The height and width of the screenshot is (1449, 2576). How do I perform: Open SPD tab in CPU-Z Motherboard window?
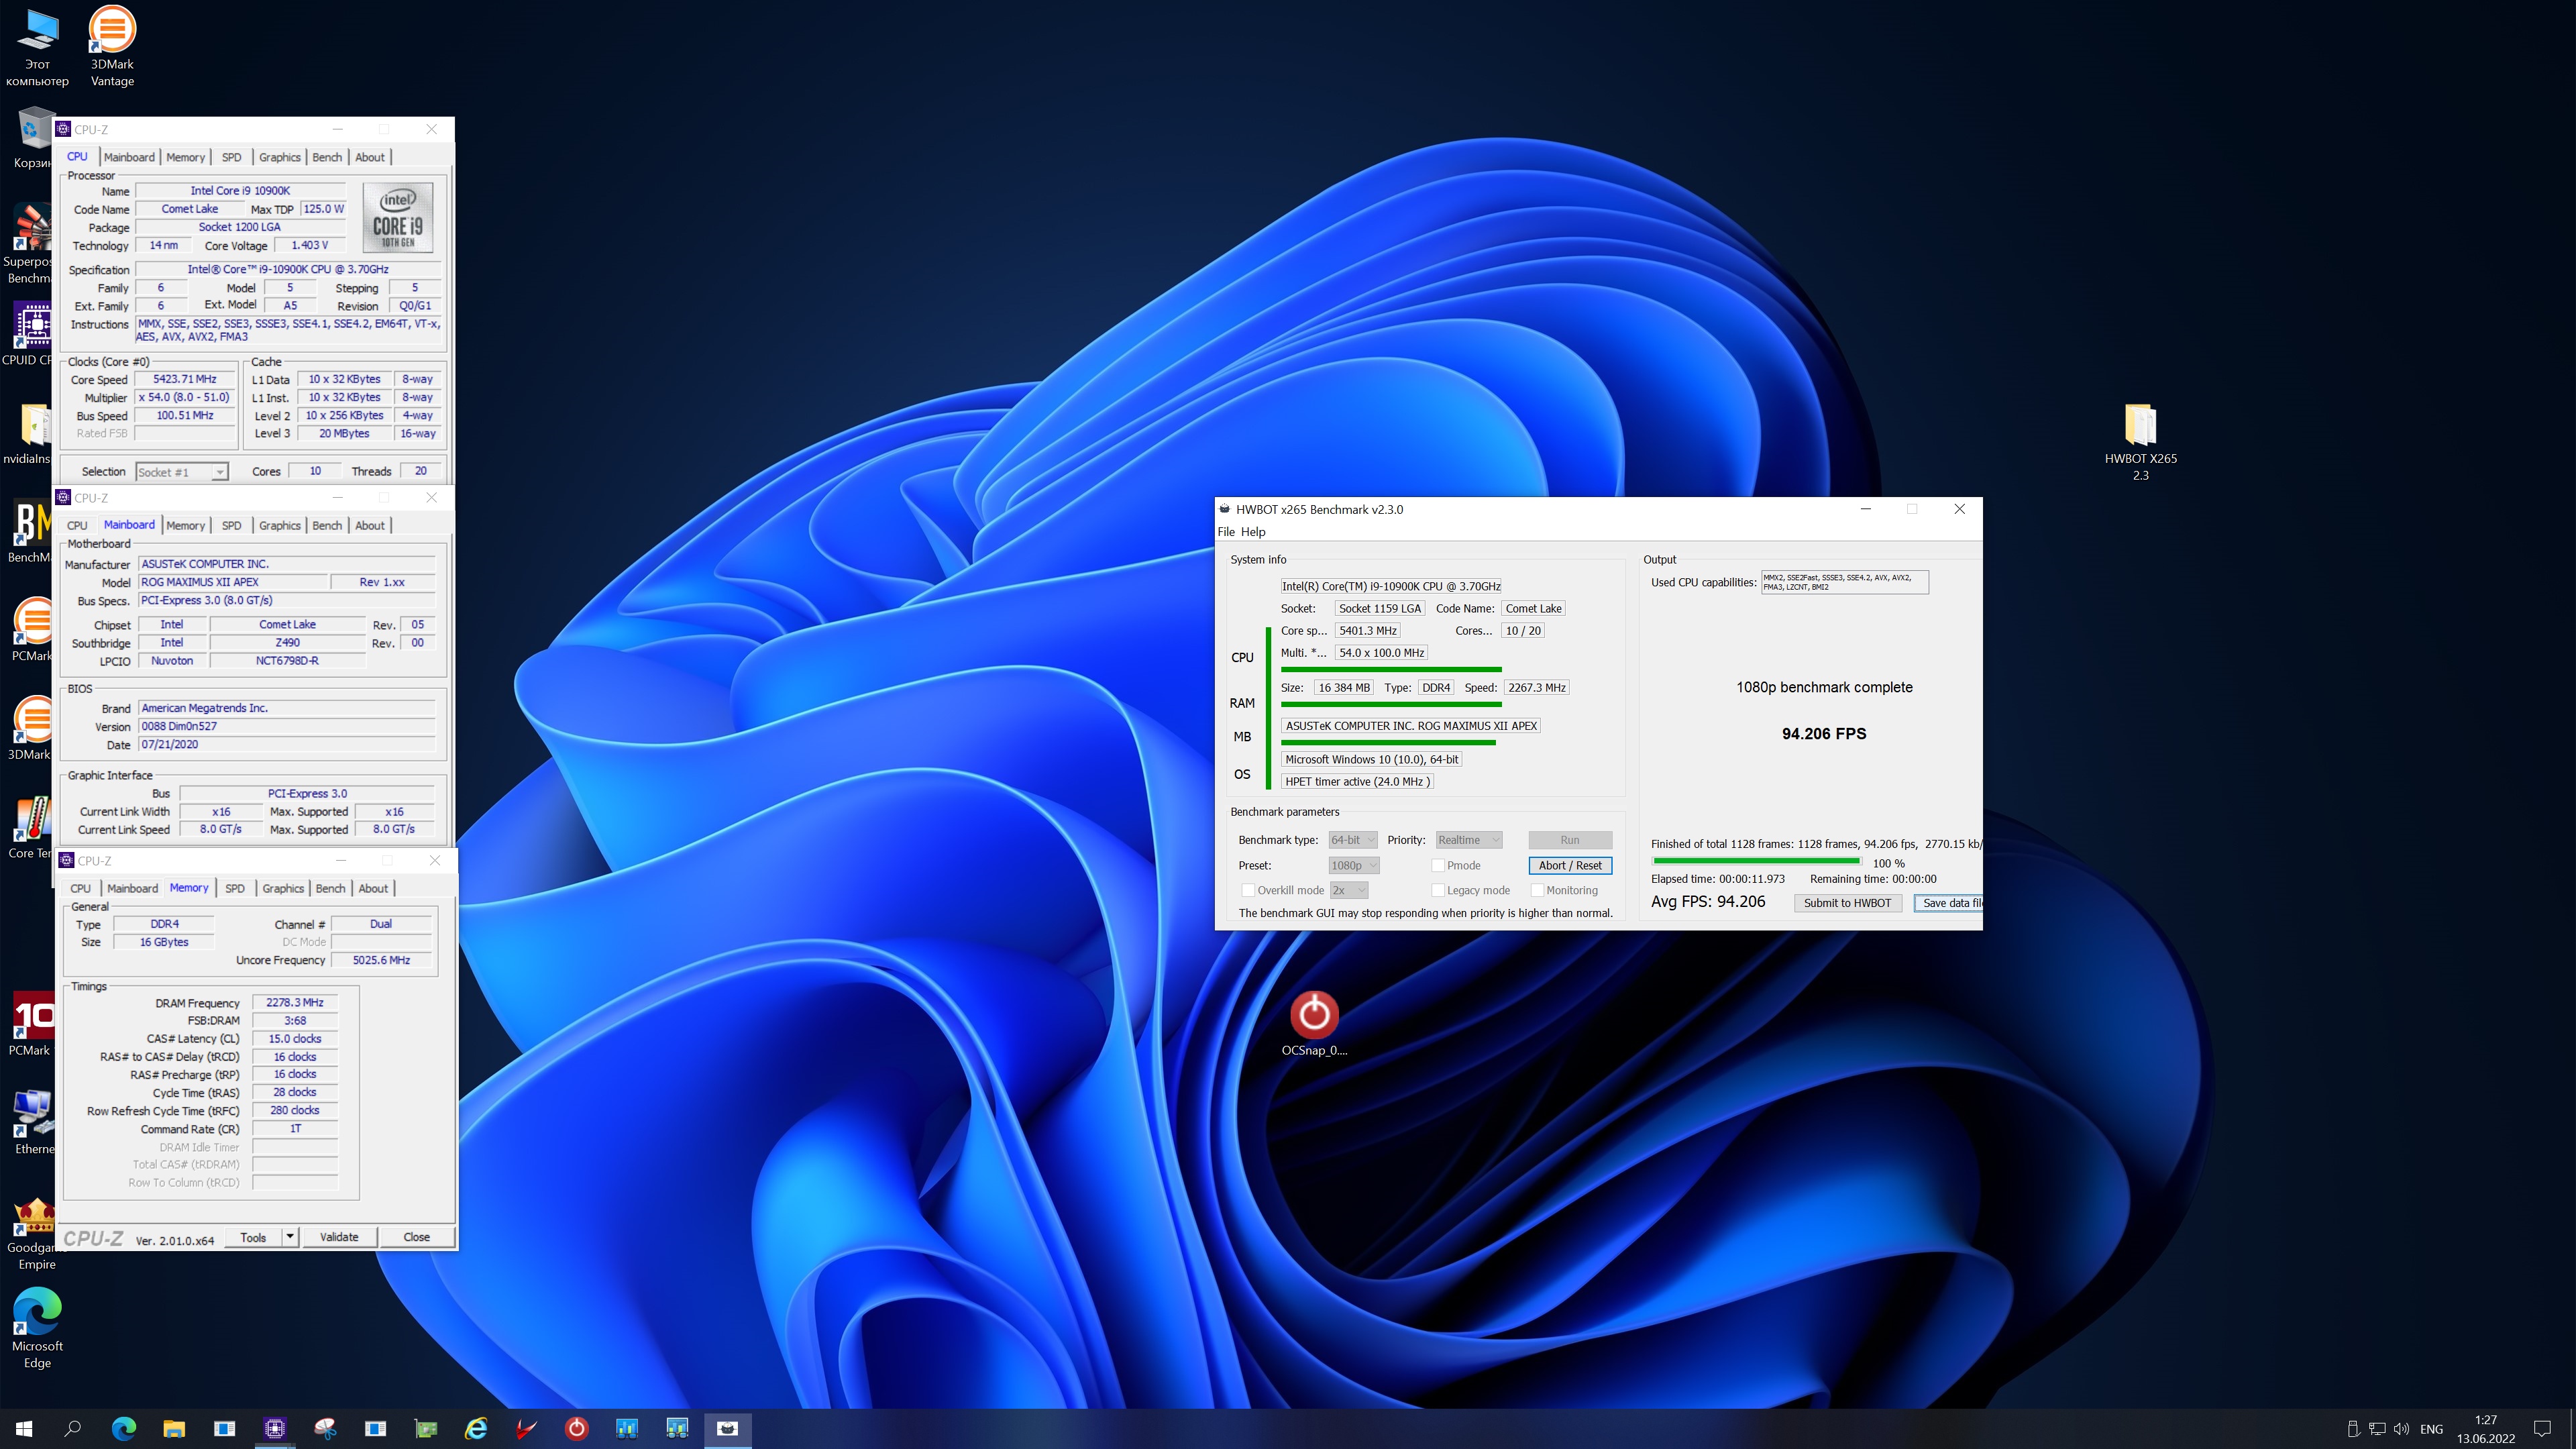231,525
